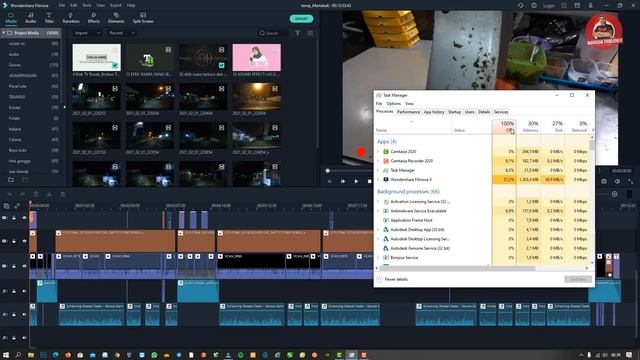The image size is (640, 360).
Task: Click the Login link in Filmora title bar
Action: click(549, 6)
